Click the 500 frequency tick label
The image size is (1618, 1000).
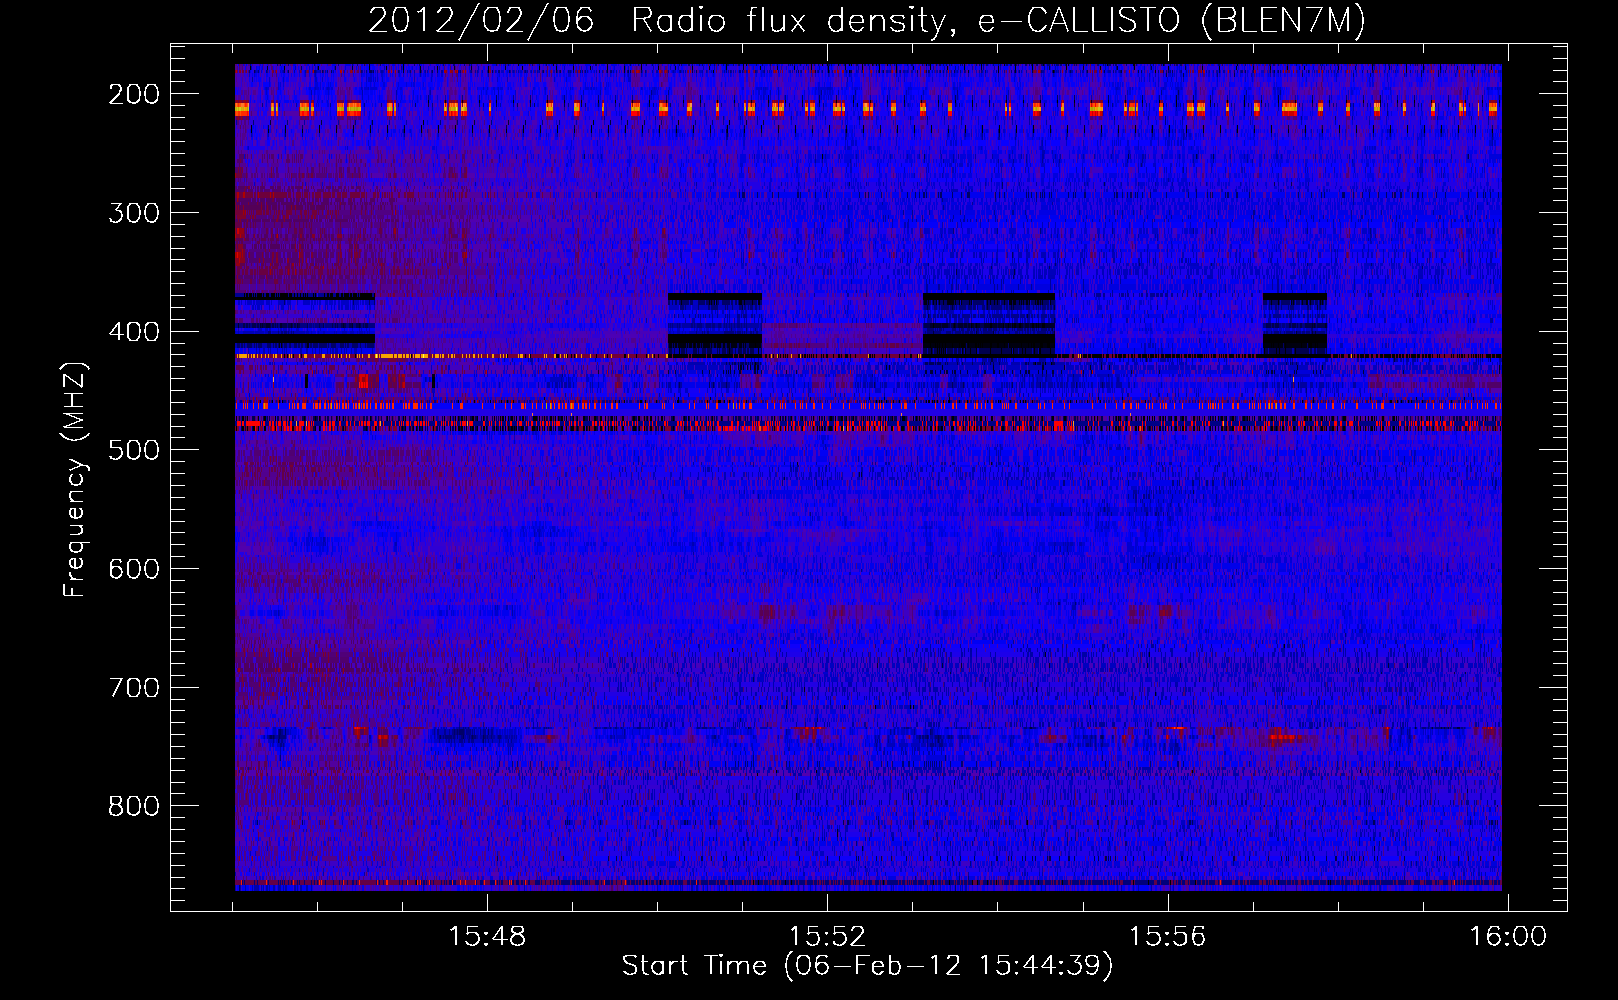coord(133,450)
